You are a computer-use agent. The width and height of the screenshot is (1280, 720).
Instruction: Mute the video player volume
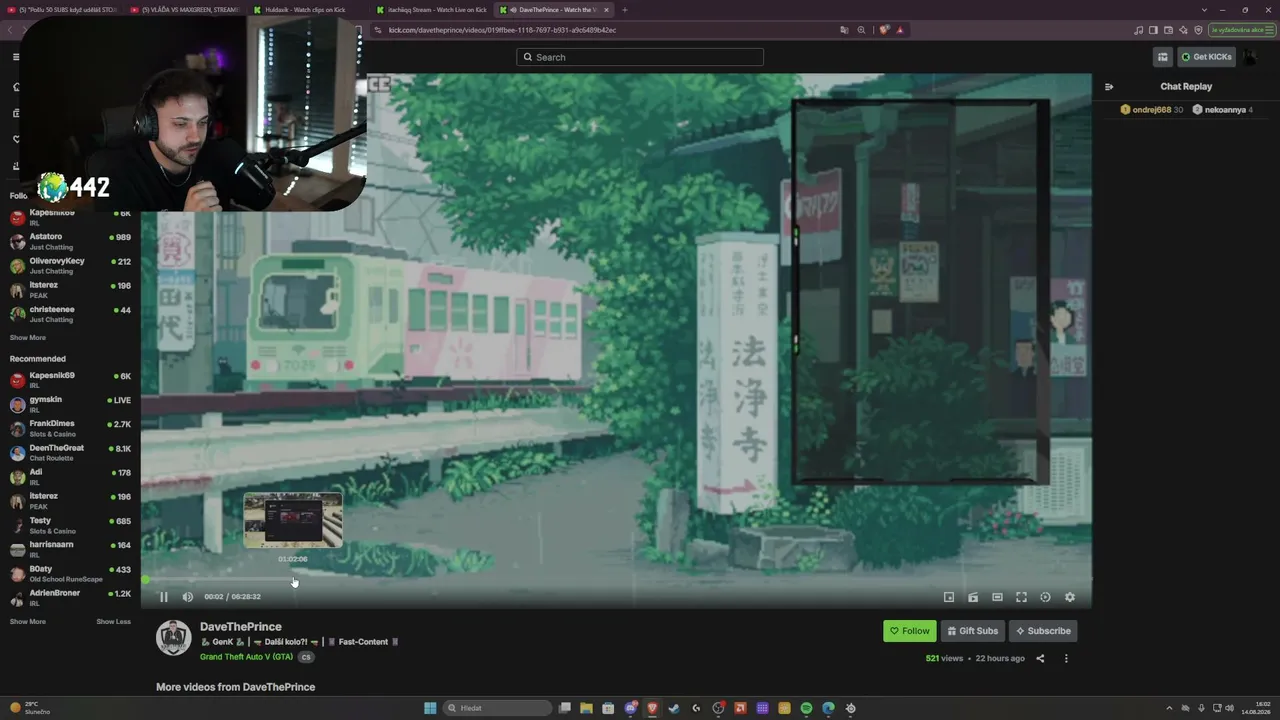click(188, 597)
